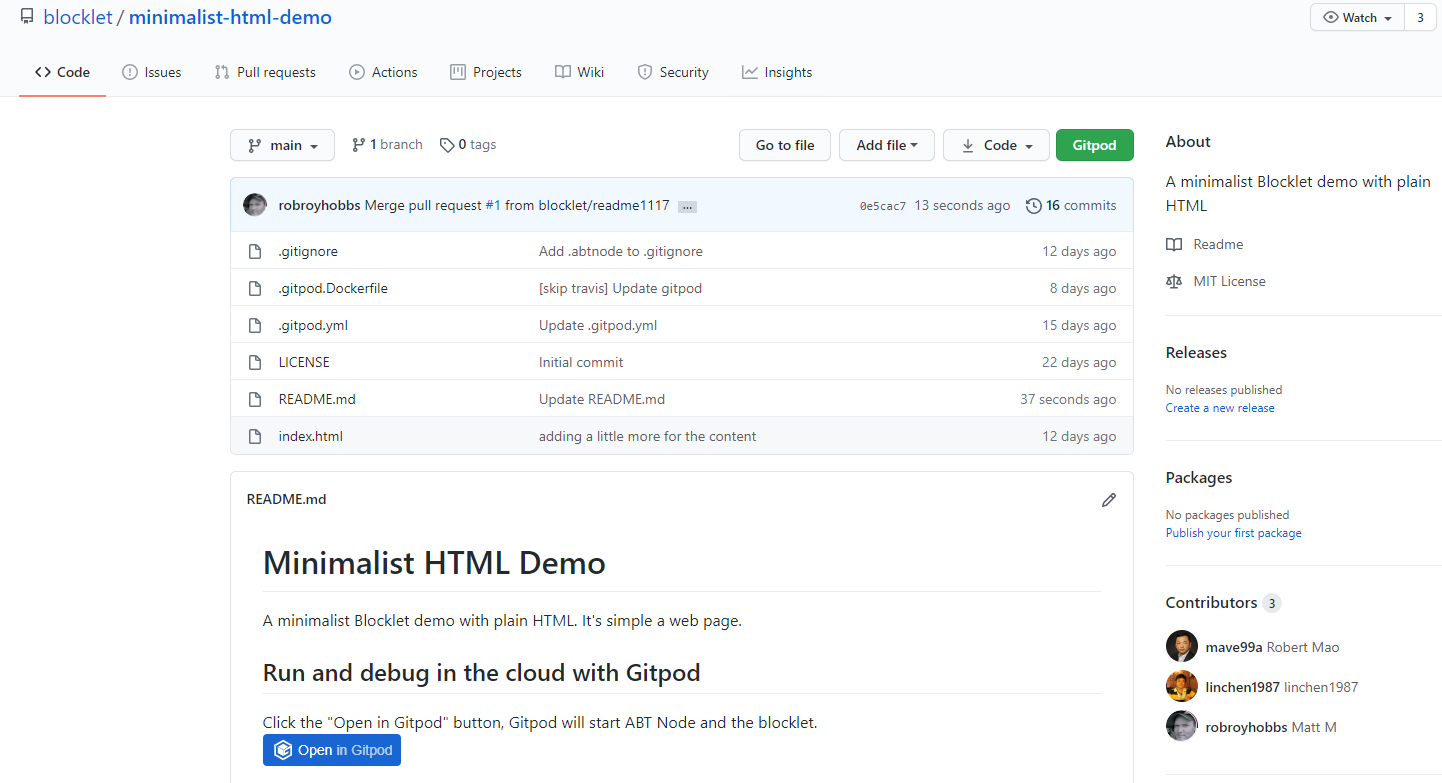Click the scale icon beside MIT License

pyautogui.click(x=1174, y=282)
